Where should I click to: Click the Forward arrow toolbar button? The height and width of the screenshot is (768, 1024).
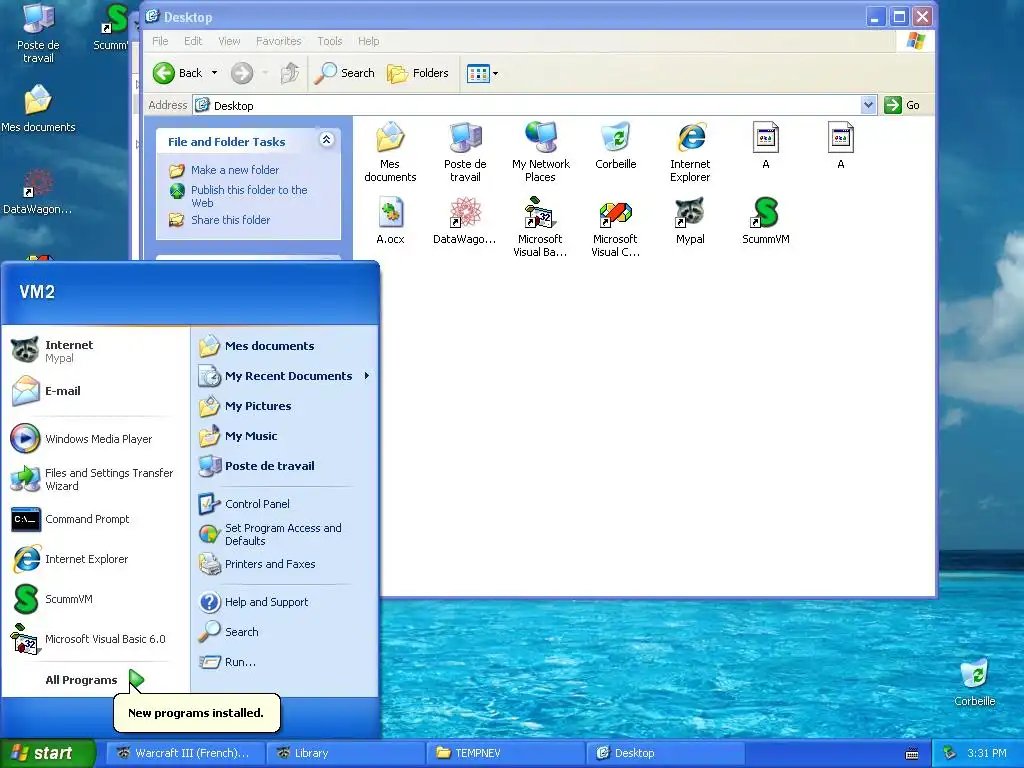pyautogui.click(x=242, y=73)
